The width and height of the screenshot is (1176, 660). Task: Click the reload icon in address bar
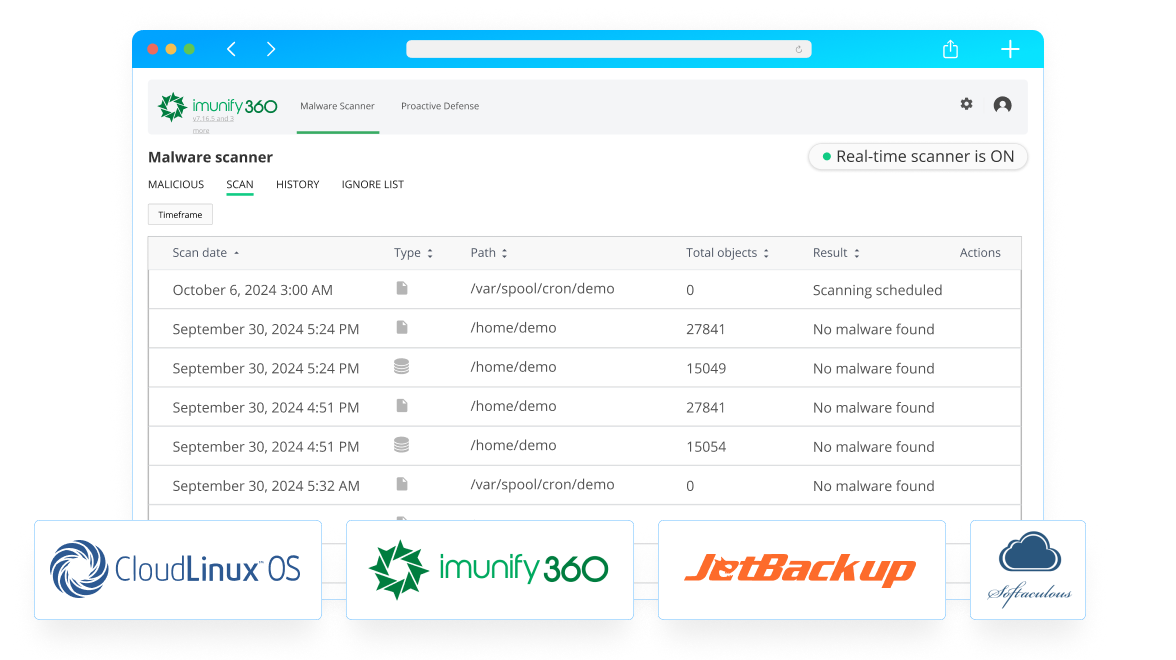point(798,50)
